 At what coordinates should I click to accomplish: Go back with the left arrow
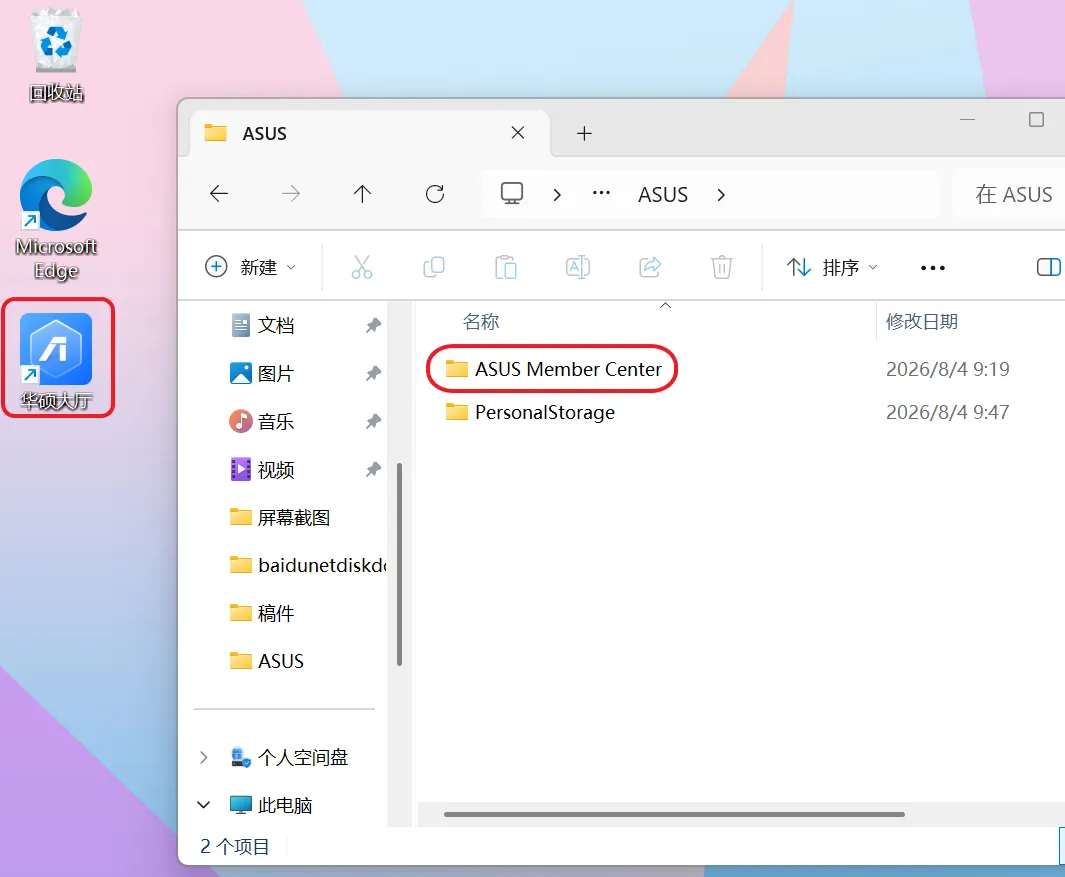pyautogui.click(x=219, y=194)
